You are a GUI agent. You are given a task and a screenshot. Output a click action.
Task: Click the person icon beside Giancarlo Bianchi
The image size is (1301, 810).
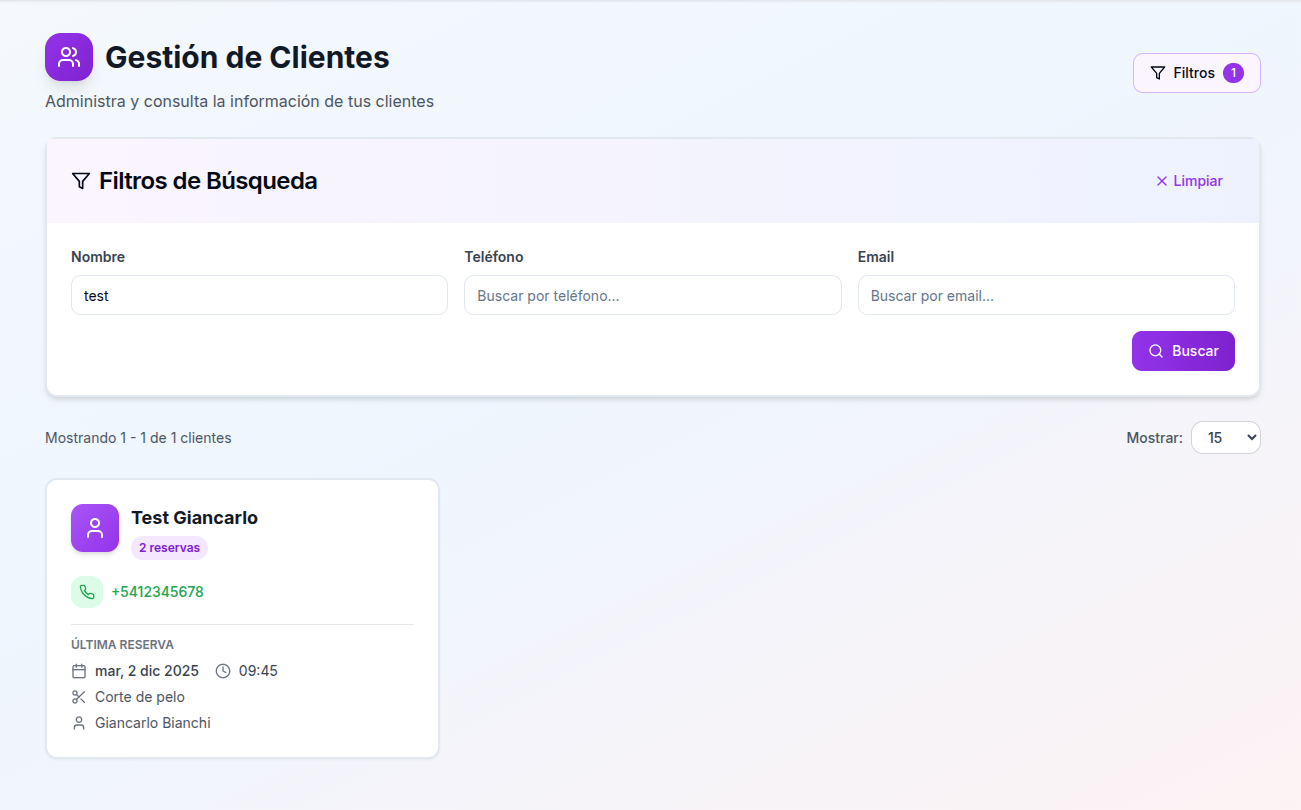pyautogui.click(x=79, y=722)
